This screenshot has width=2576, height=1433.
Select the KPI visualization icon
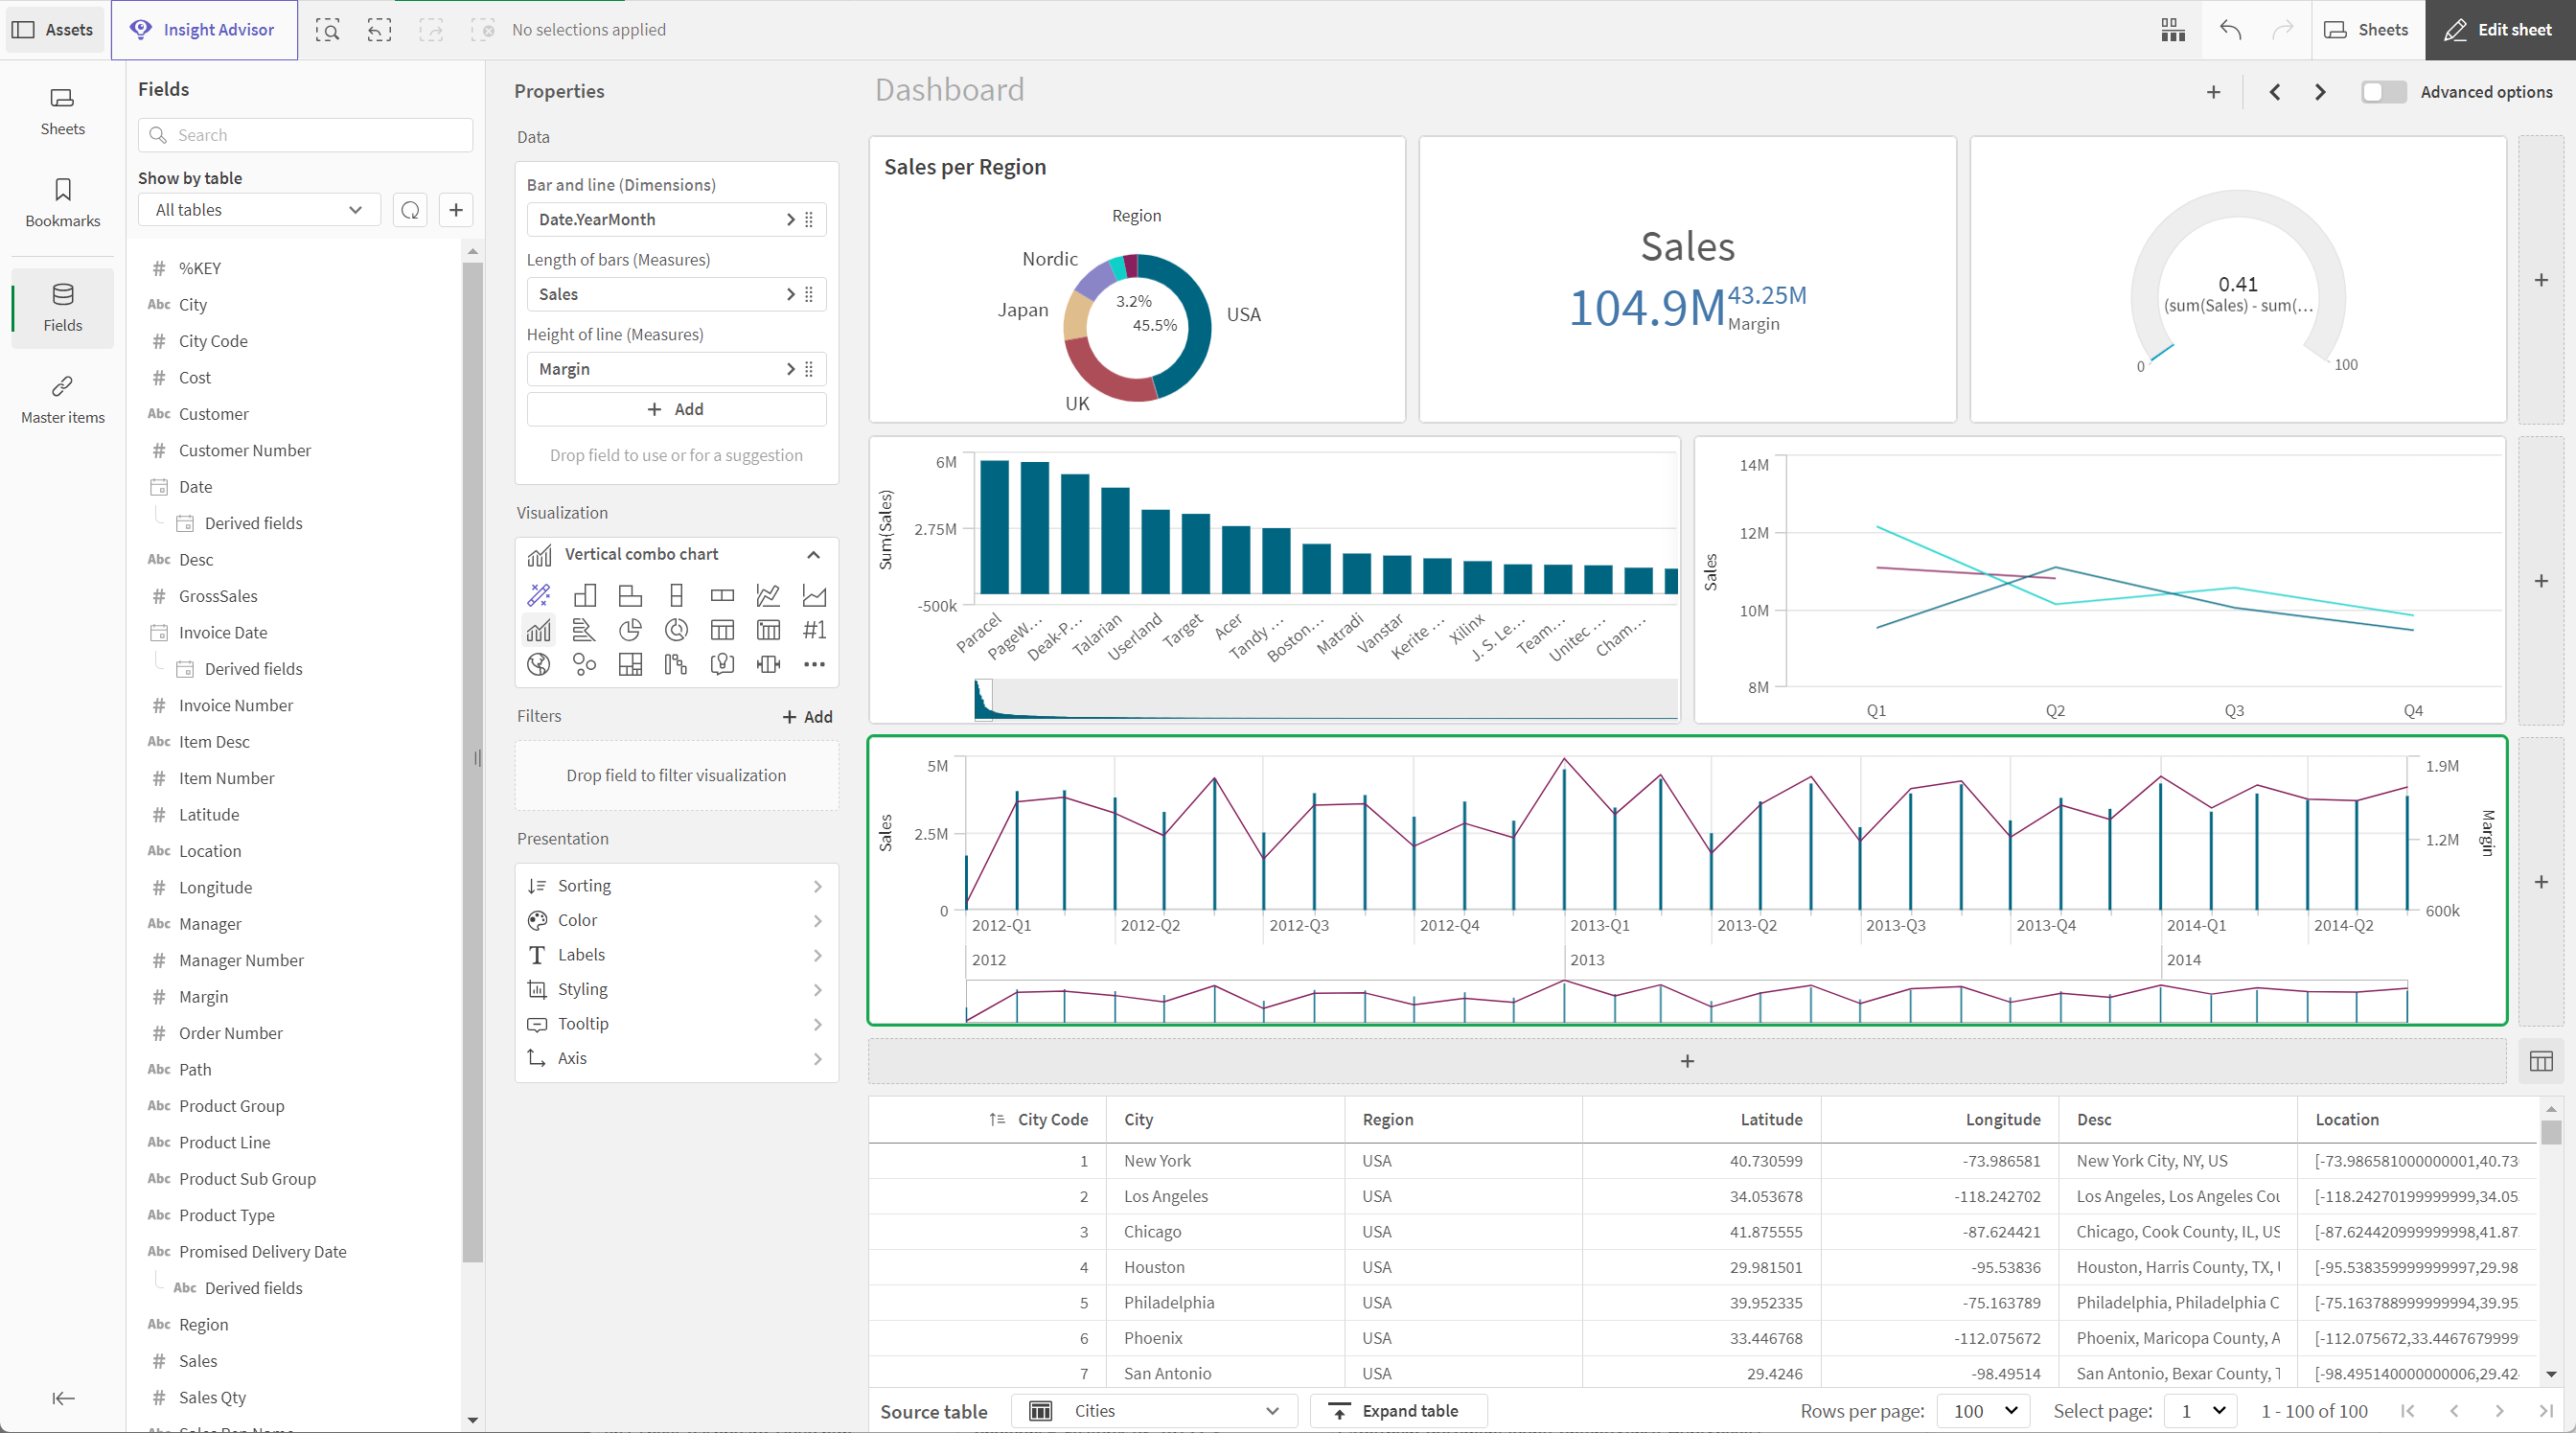click(x=812, y=630)
